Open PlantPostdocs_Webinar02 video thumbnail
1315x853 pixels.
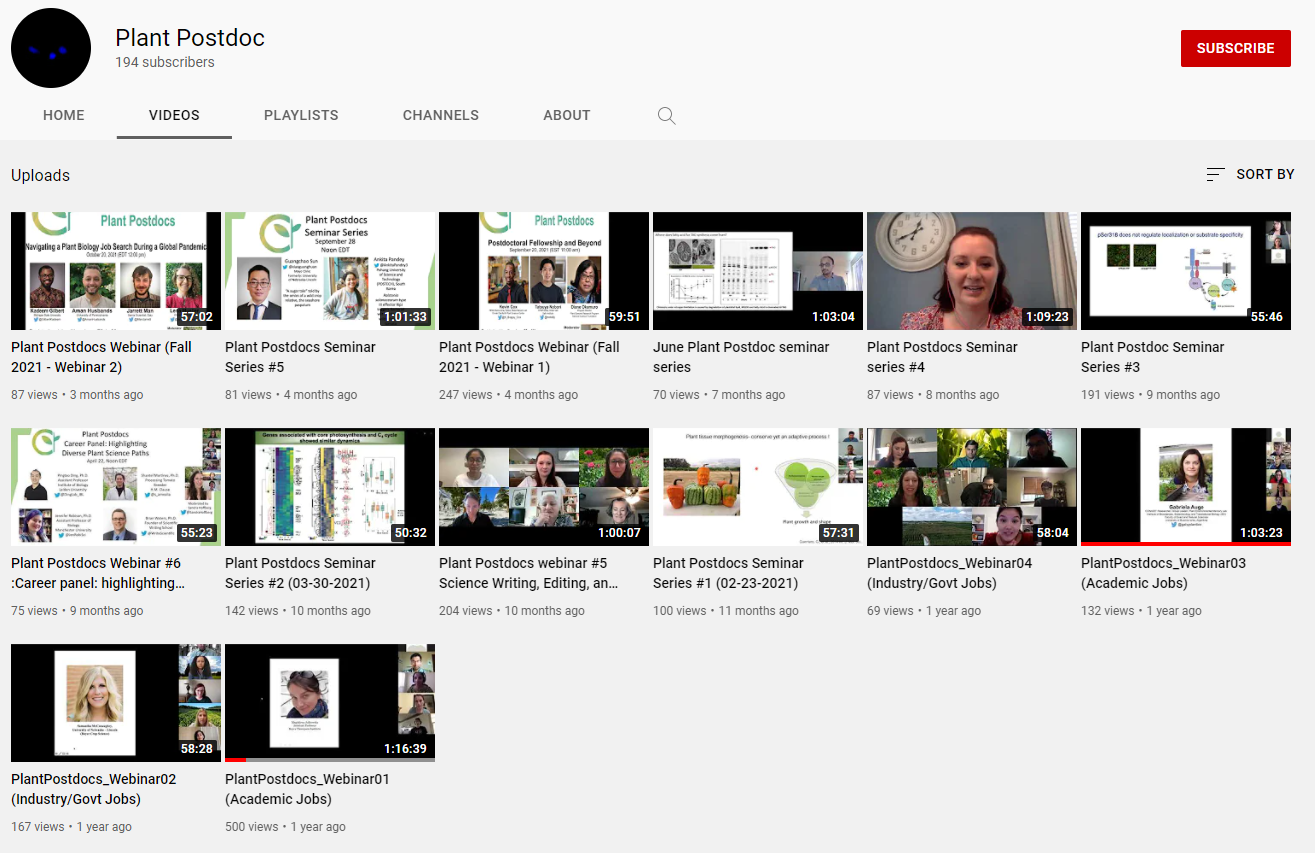(116, 702)
